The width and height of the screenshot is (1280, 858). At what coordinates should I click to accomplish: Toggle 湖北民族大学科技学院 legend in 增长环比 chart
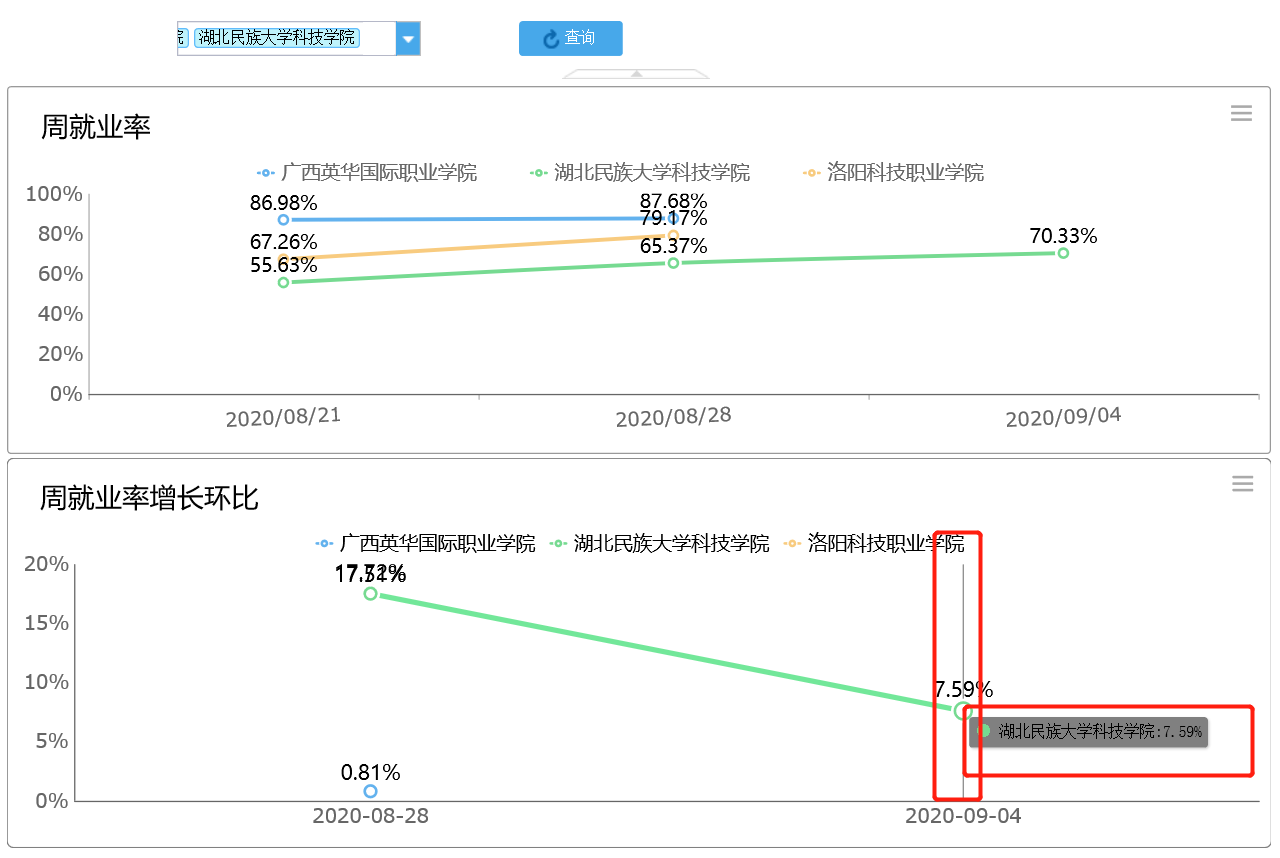click(660, 543)
